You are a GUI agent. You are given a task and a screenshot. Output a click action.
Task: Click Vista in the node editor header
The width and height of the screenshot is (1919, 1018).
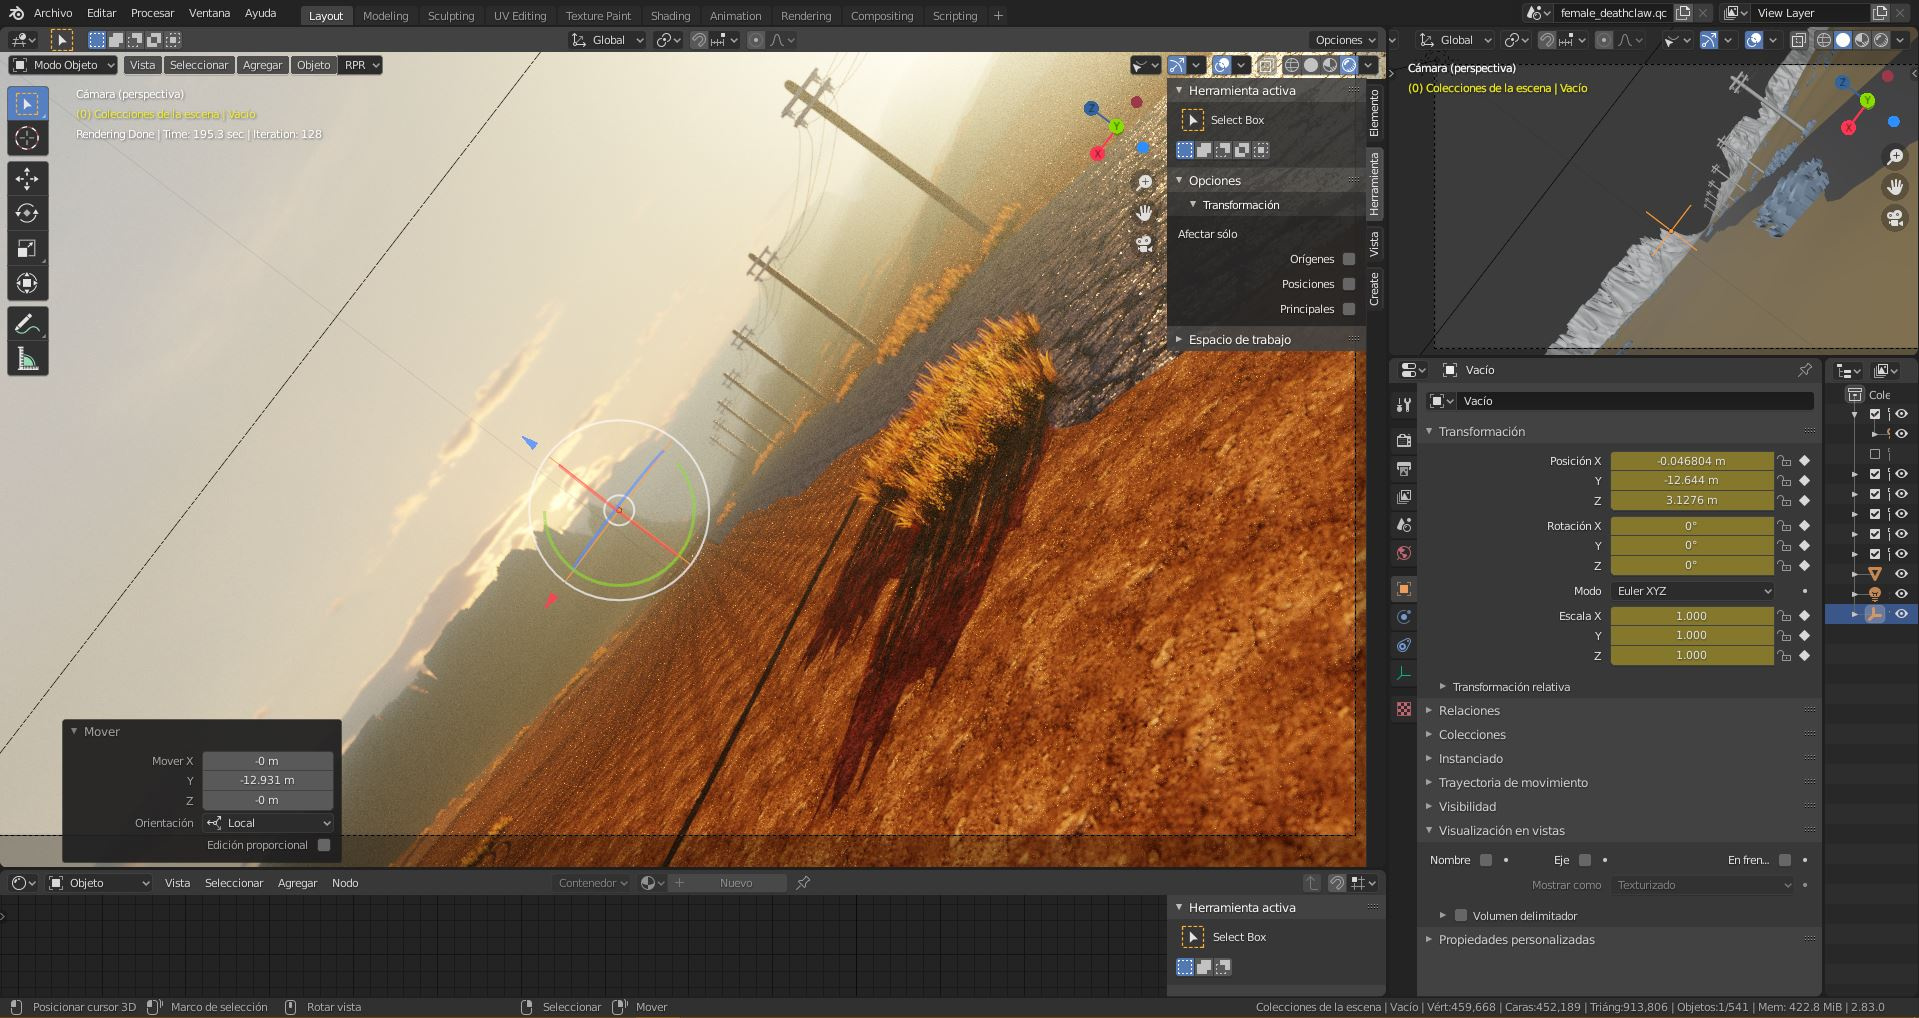click(x=177, y=883)
